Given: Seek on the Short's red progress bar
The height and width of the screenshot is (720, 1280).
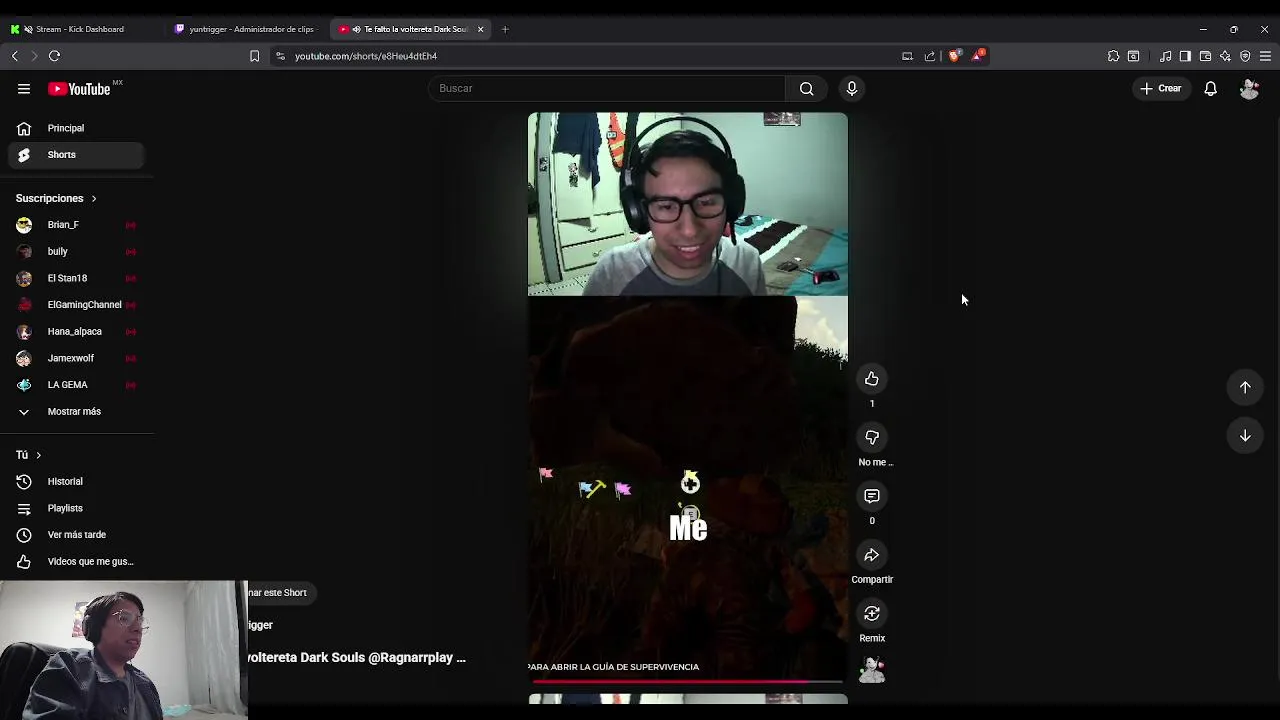Looking at the screenshot, I should pos(687,682).
